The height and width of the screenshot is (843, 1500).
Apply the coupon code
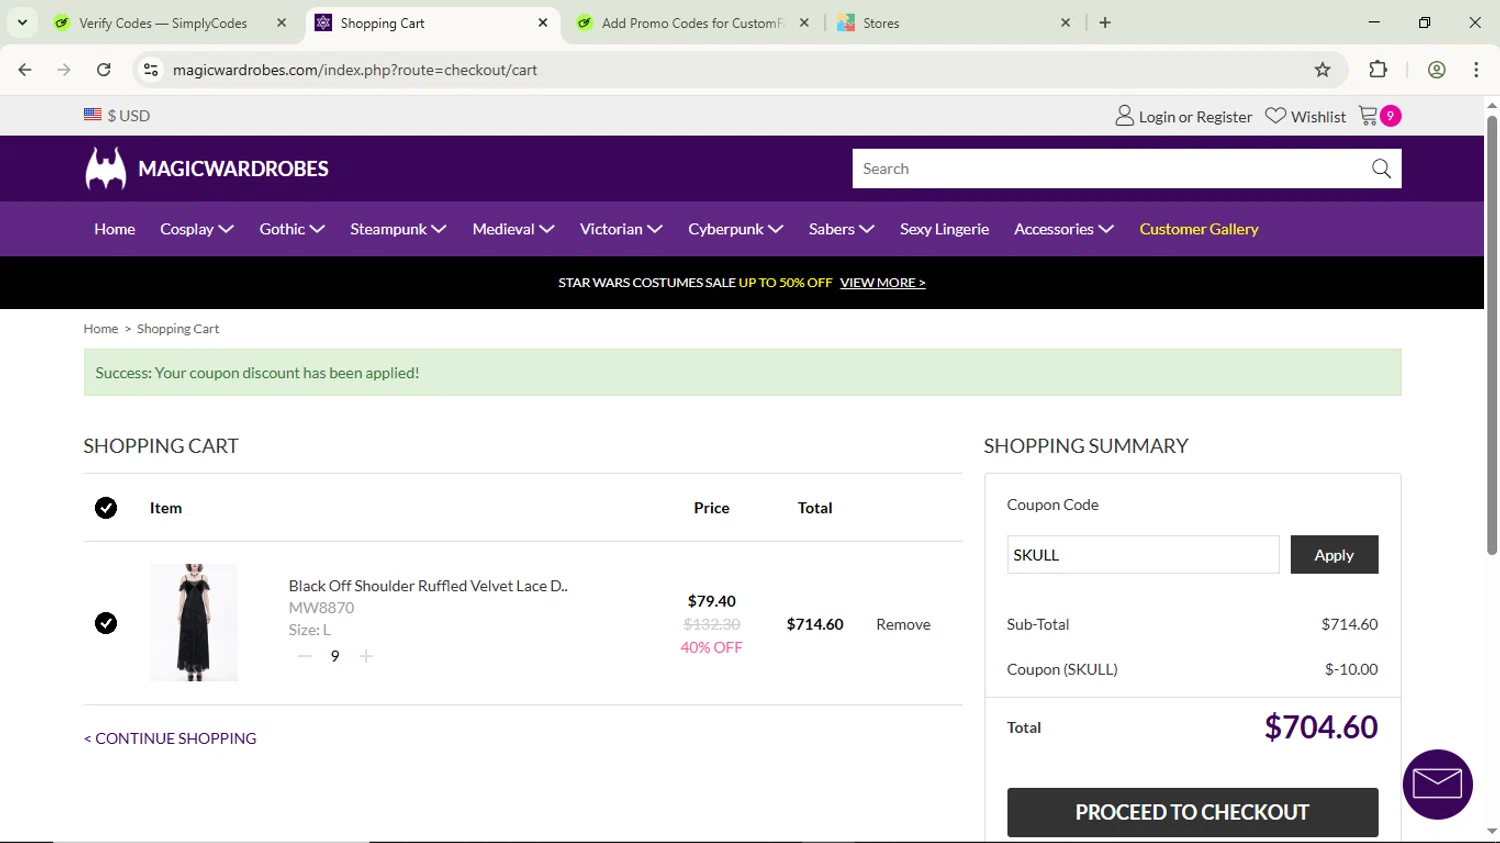pyautogui.click(x=1334, y=555)
